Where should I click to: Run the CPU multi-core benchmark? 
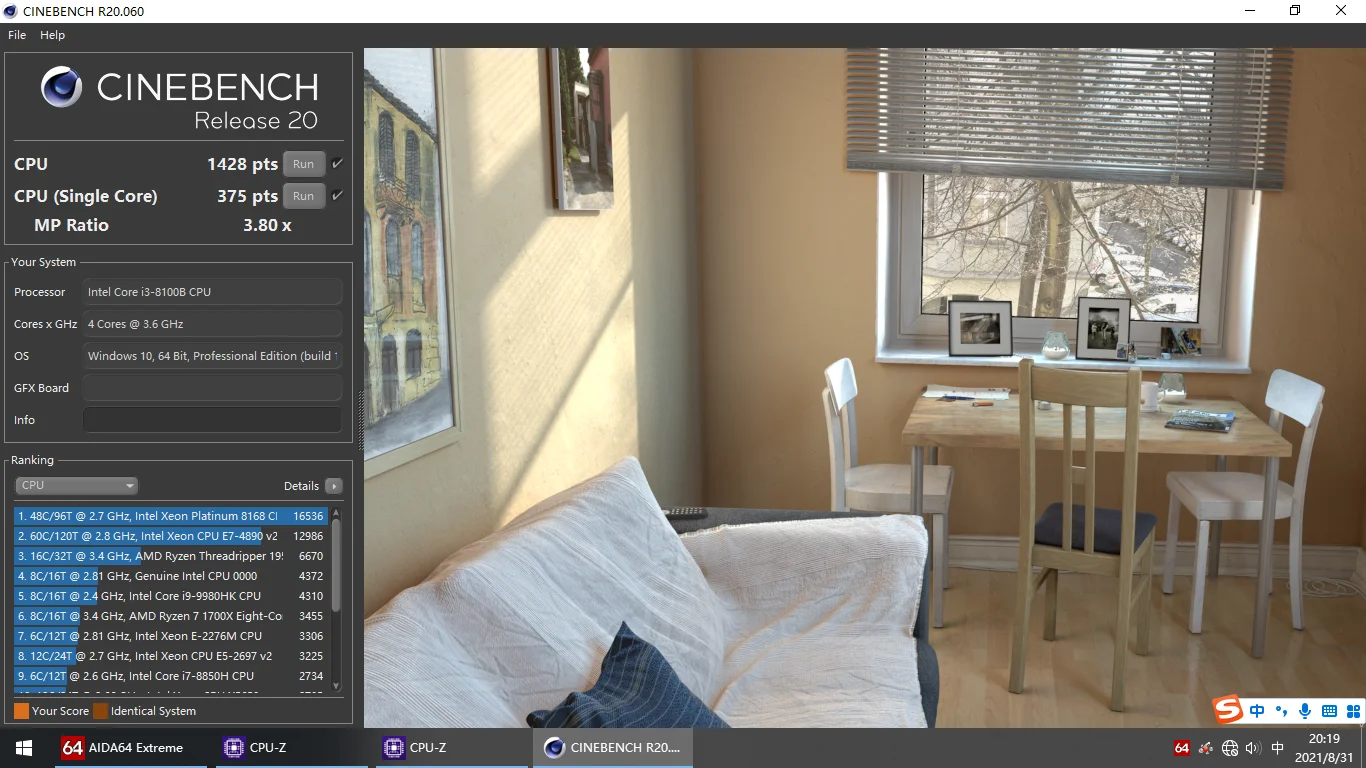click(x=304, y=164)
